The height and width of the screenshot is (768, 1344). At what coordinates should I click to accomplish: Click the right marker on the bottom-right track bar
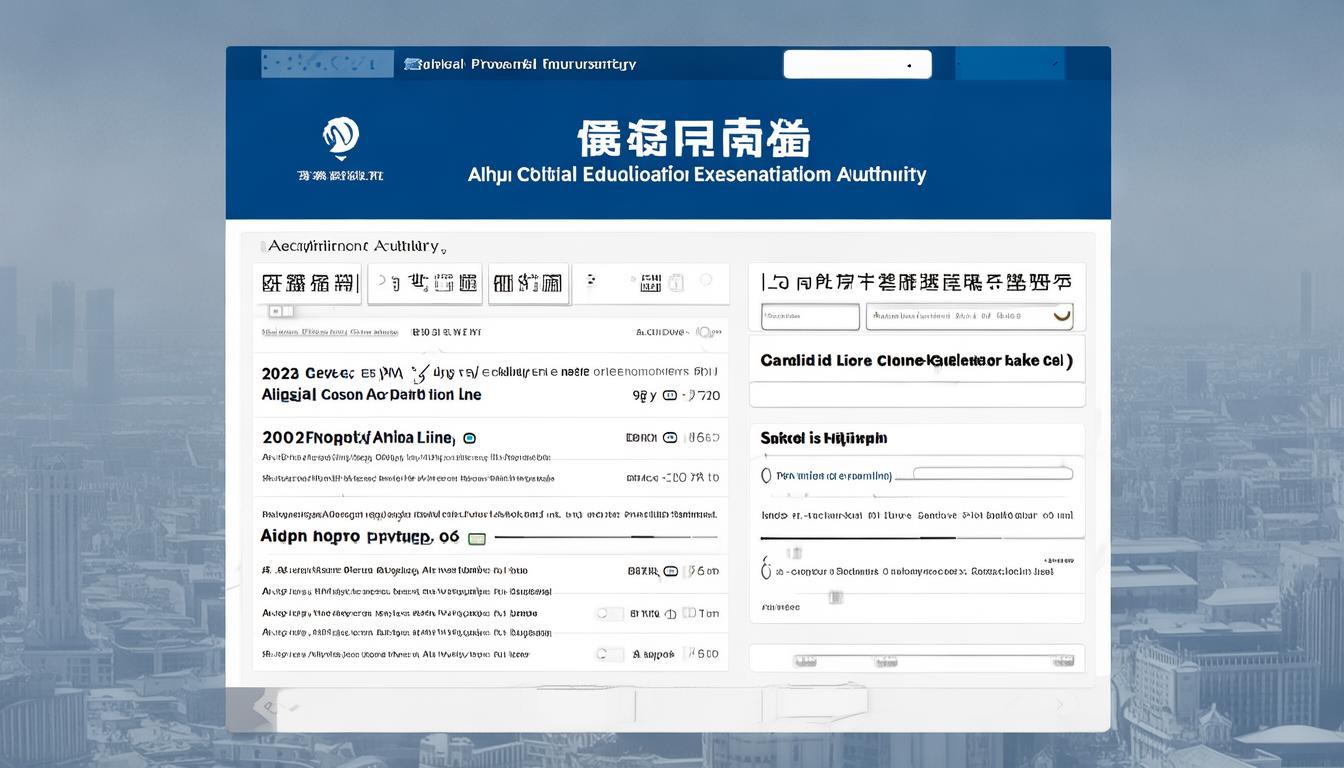1063,661
